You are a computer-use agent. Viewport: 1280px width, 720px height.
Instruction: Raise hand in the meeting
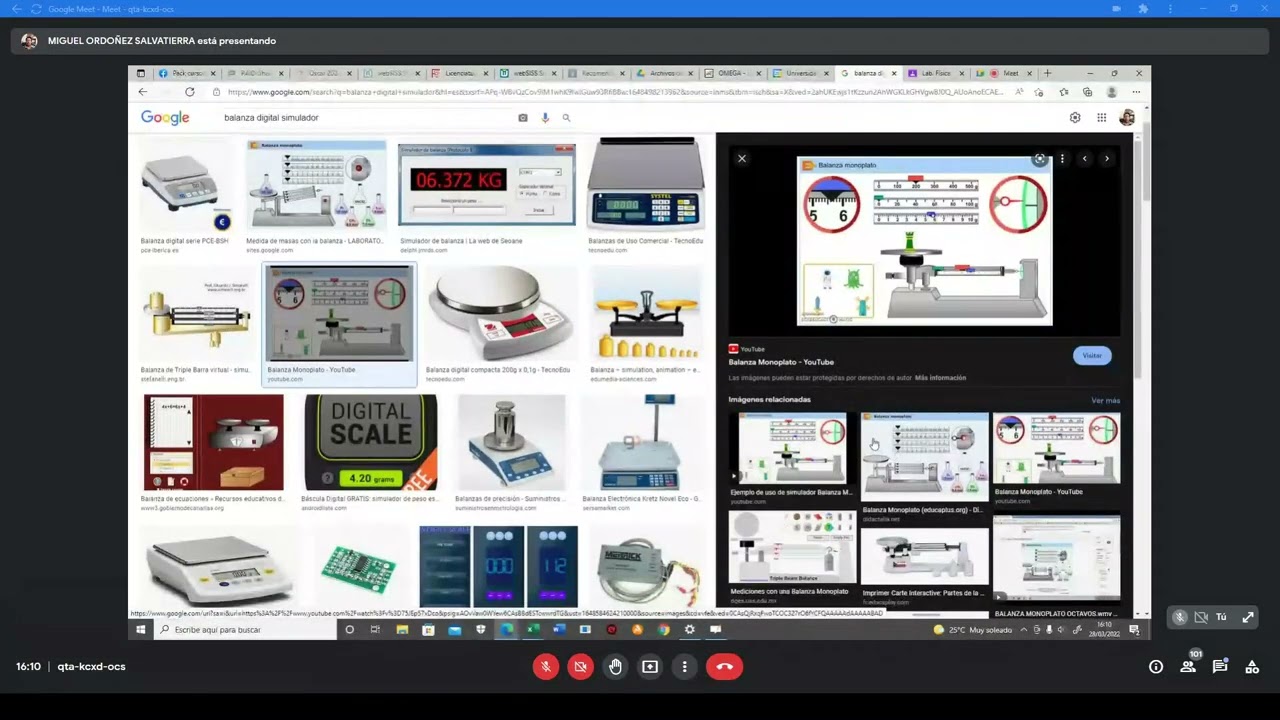[615, 666]
